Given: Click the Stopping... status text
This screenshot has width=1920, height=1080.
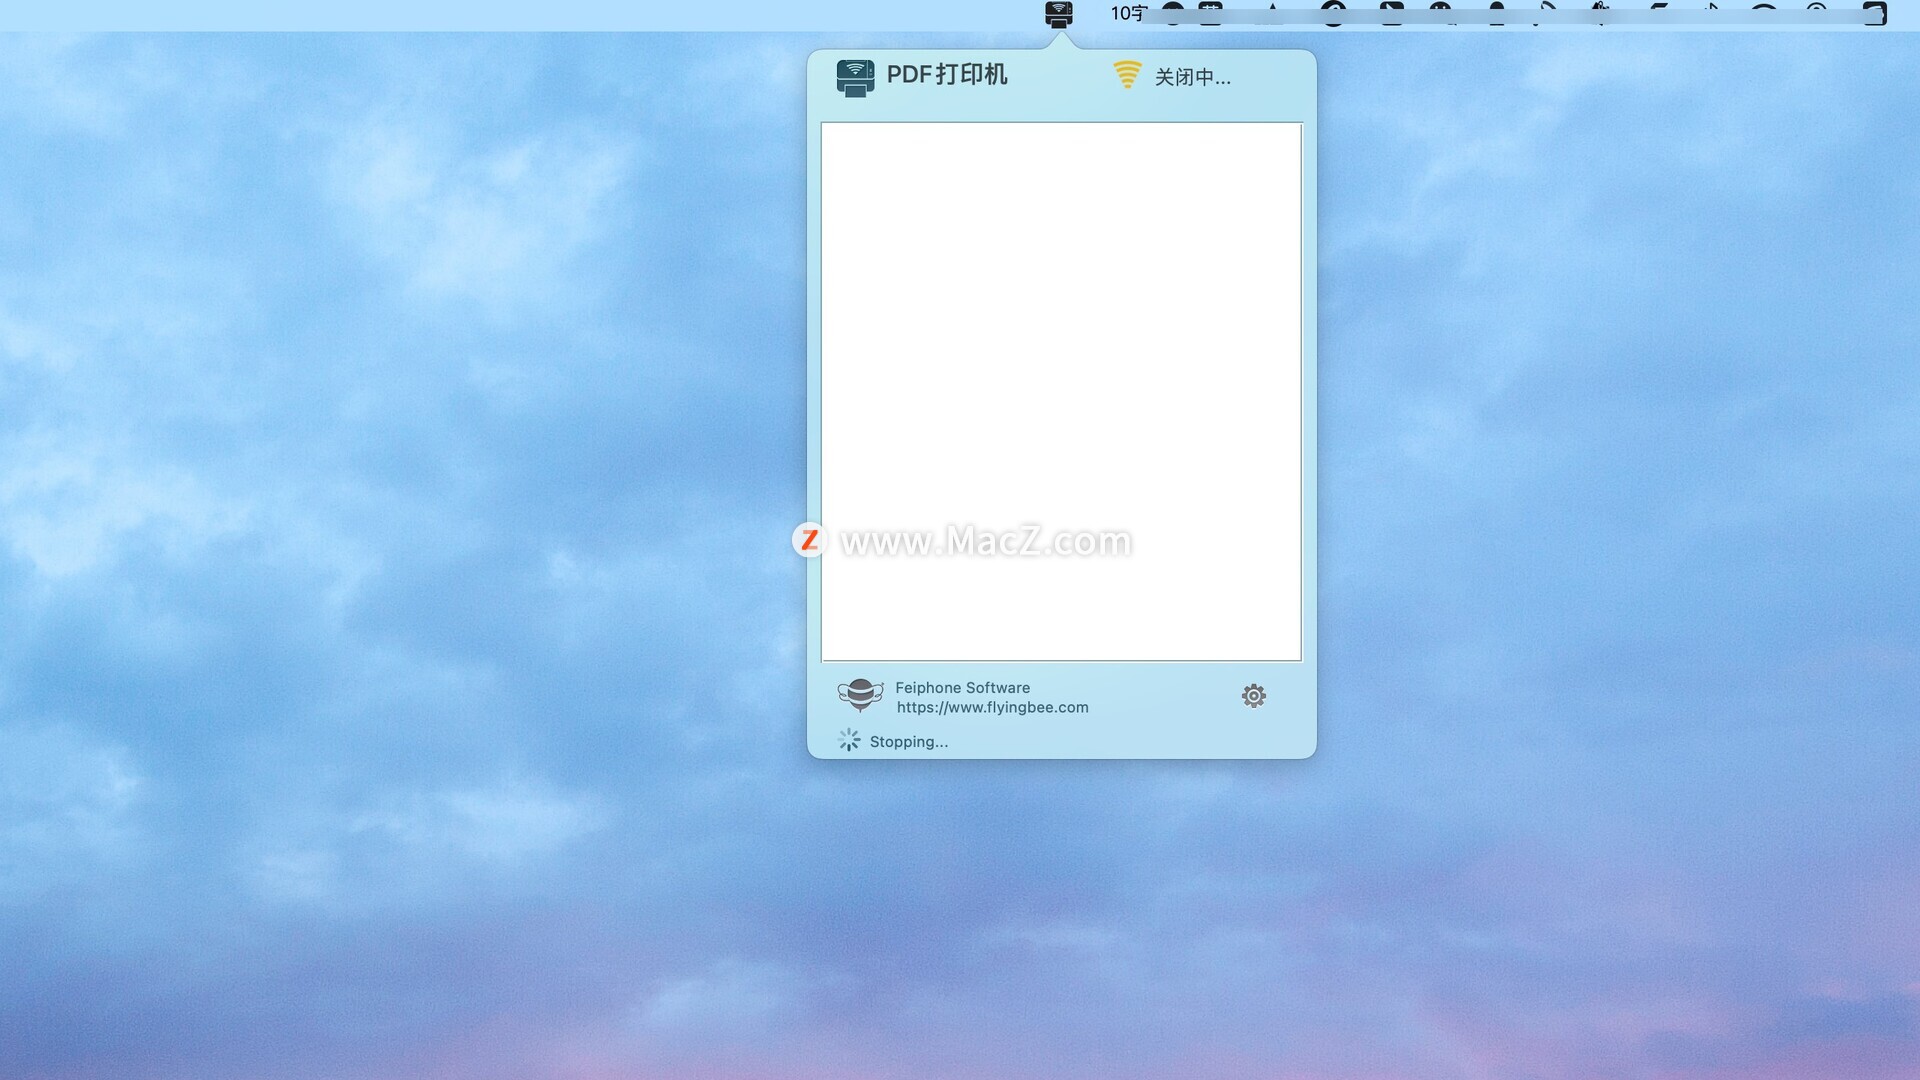Looking at the screenshot, I should [x=908, y=741].
